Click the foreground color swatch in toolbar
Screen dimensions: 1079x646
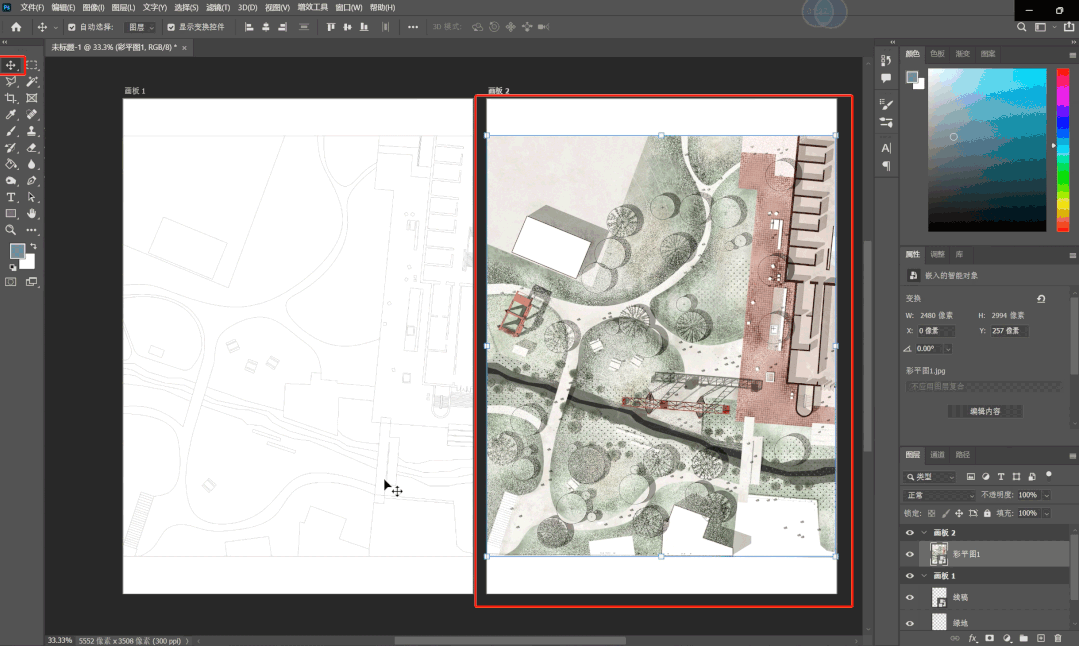coord(17,251)
